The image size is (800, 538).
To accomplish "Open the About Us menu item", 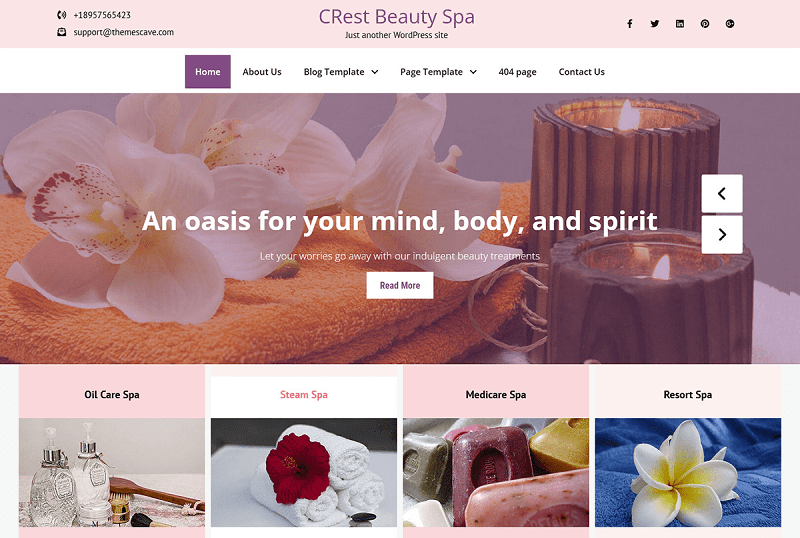I will click(262, 71).
